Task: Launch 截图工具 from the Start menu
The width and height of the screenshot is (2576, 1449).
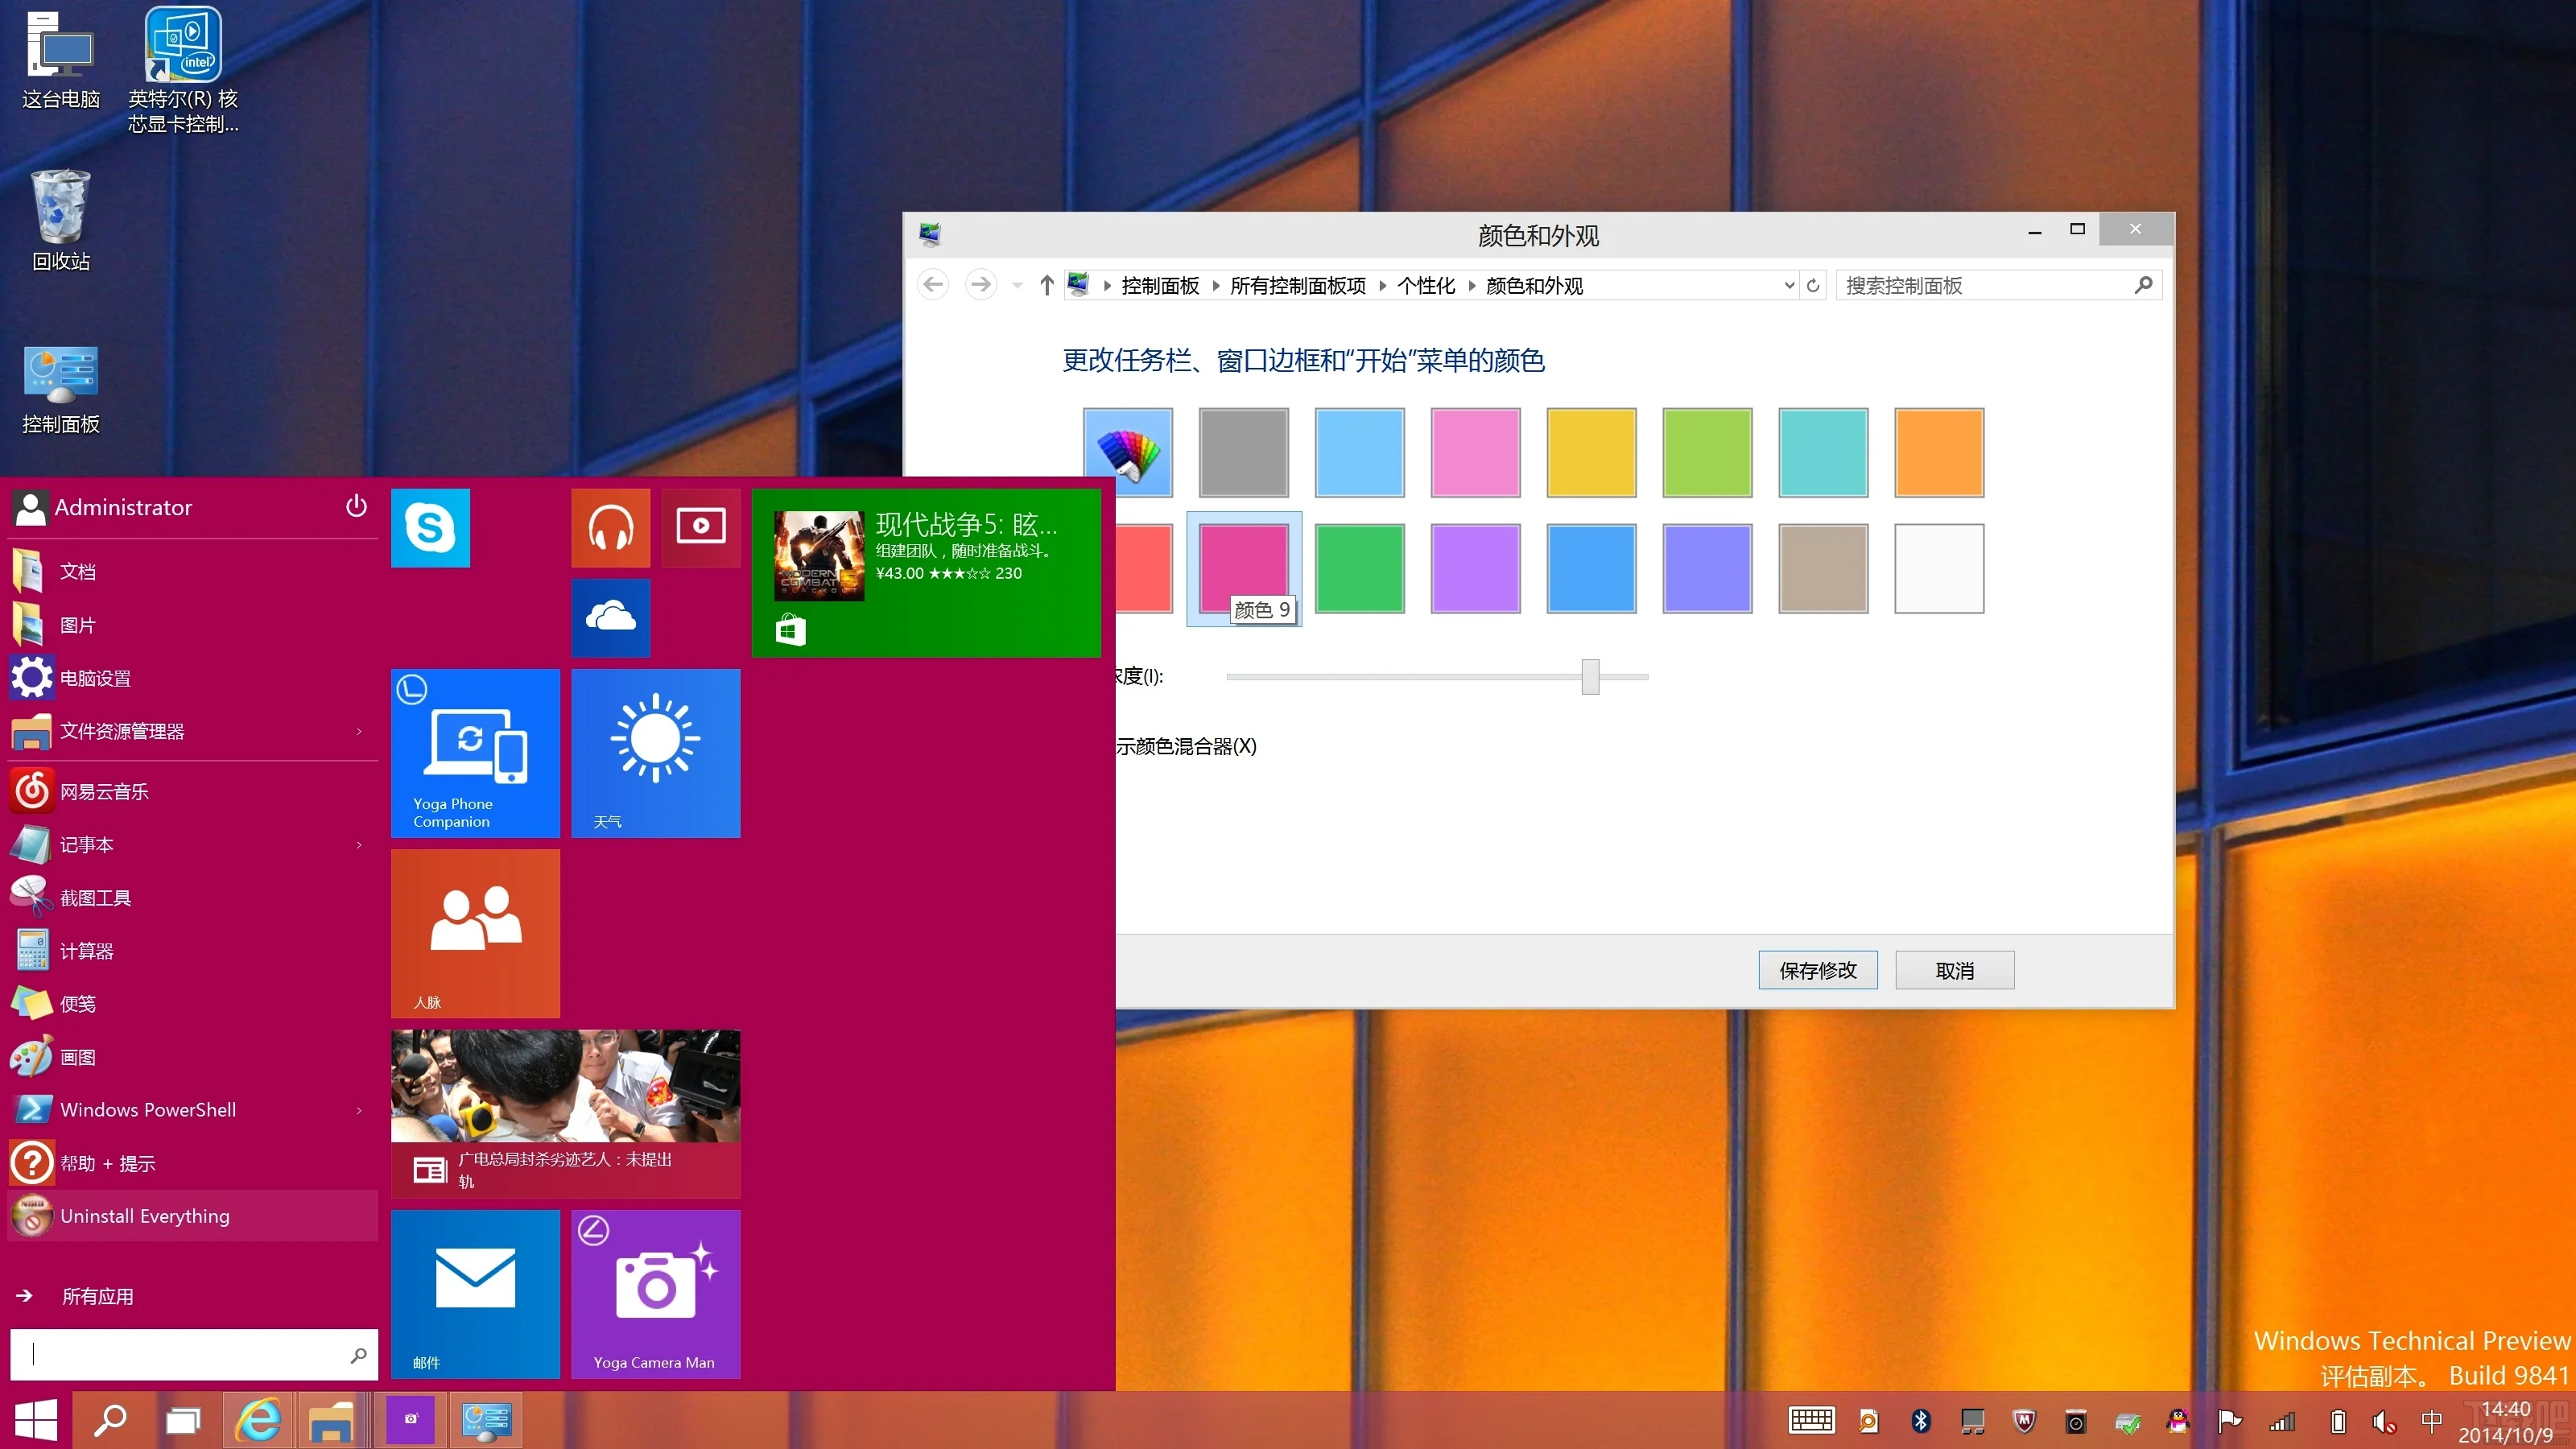Action: click(x=192, y=898)
